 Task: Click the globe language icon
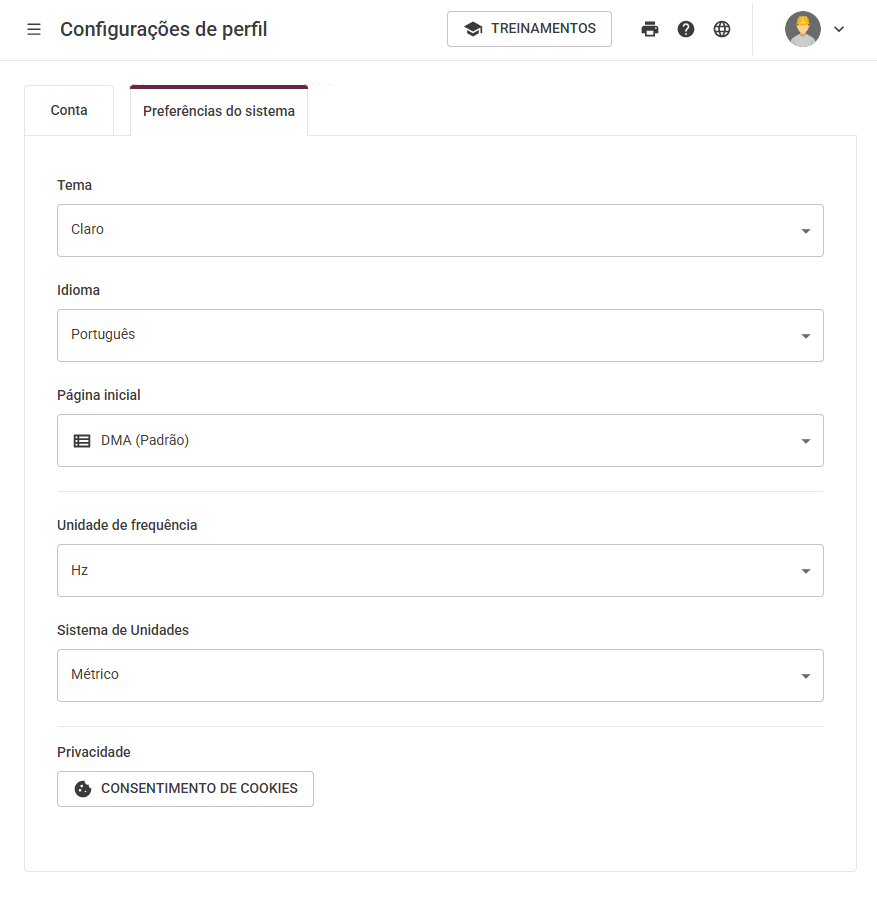[722, 29]
